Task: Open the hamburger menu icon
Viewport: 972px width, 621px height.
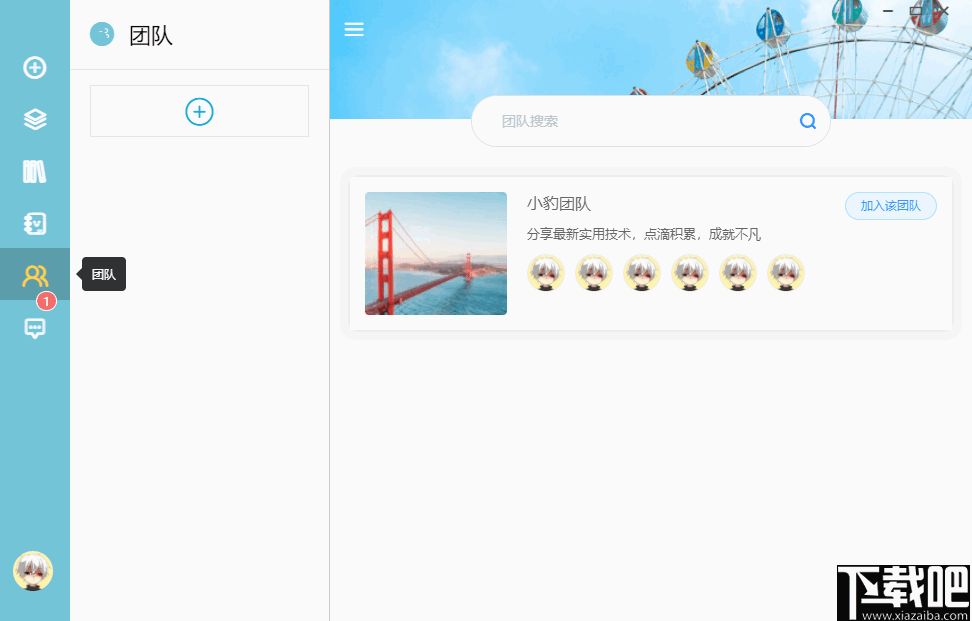Action: click(354, 29)
